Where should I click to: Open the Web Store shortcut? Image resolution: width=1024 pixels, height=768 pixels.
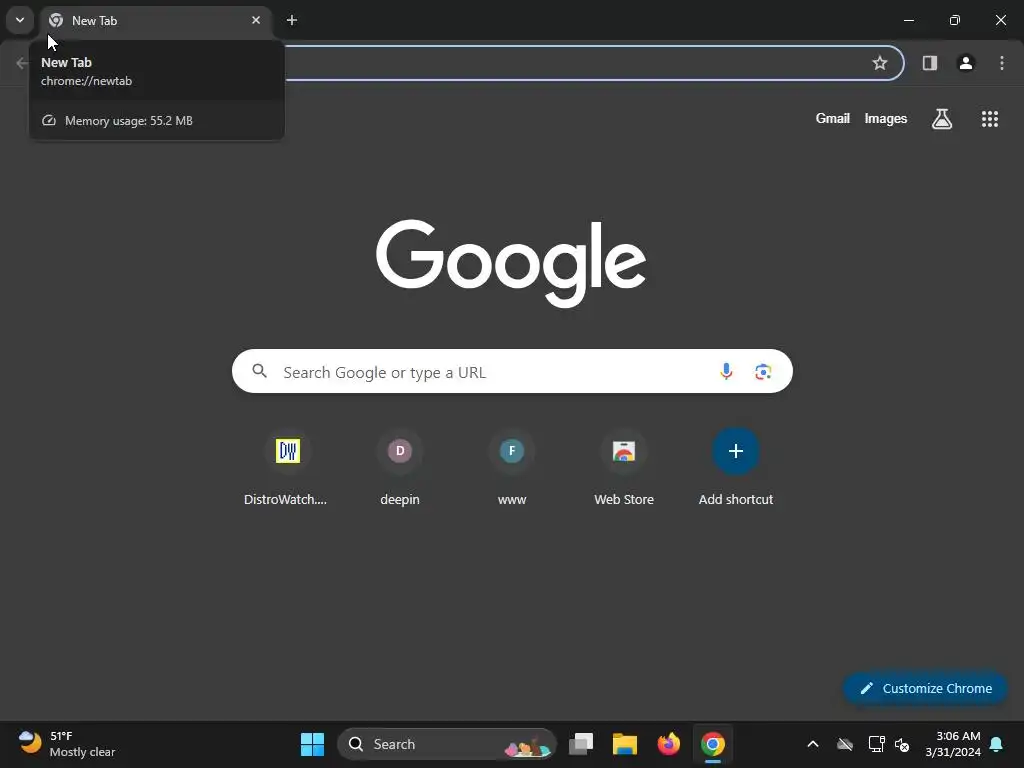[x=624, y=468]
